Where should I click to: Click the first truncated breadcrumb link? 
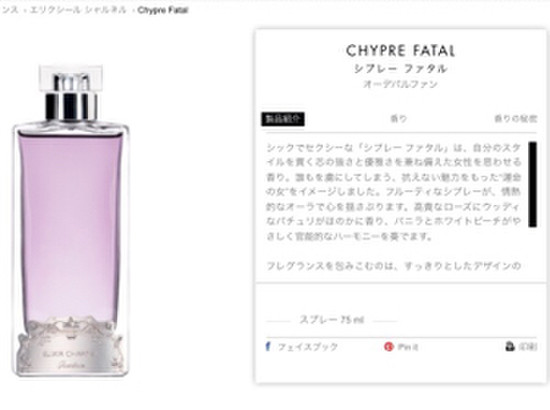click(x=9, y=10)
